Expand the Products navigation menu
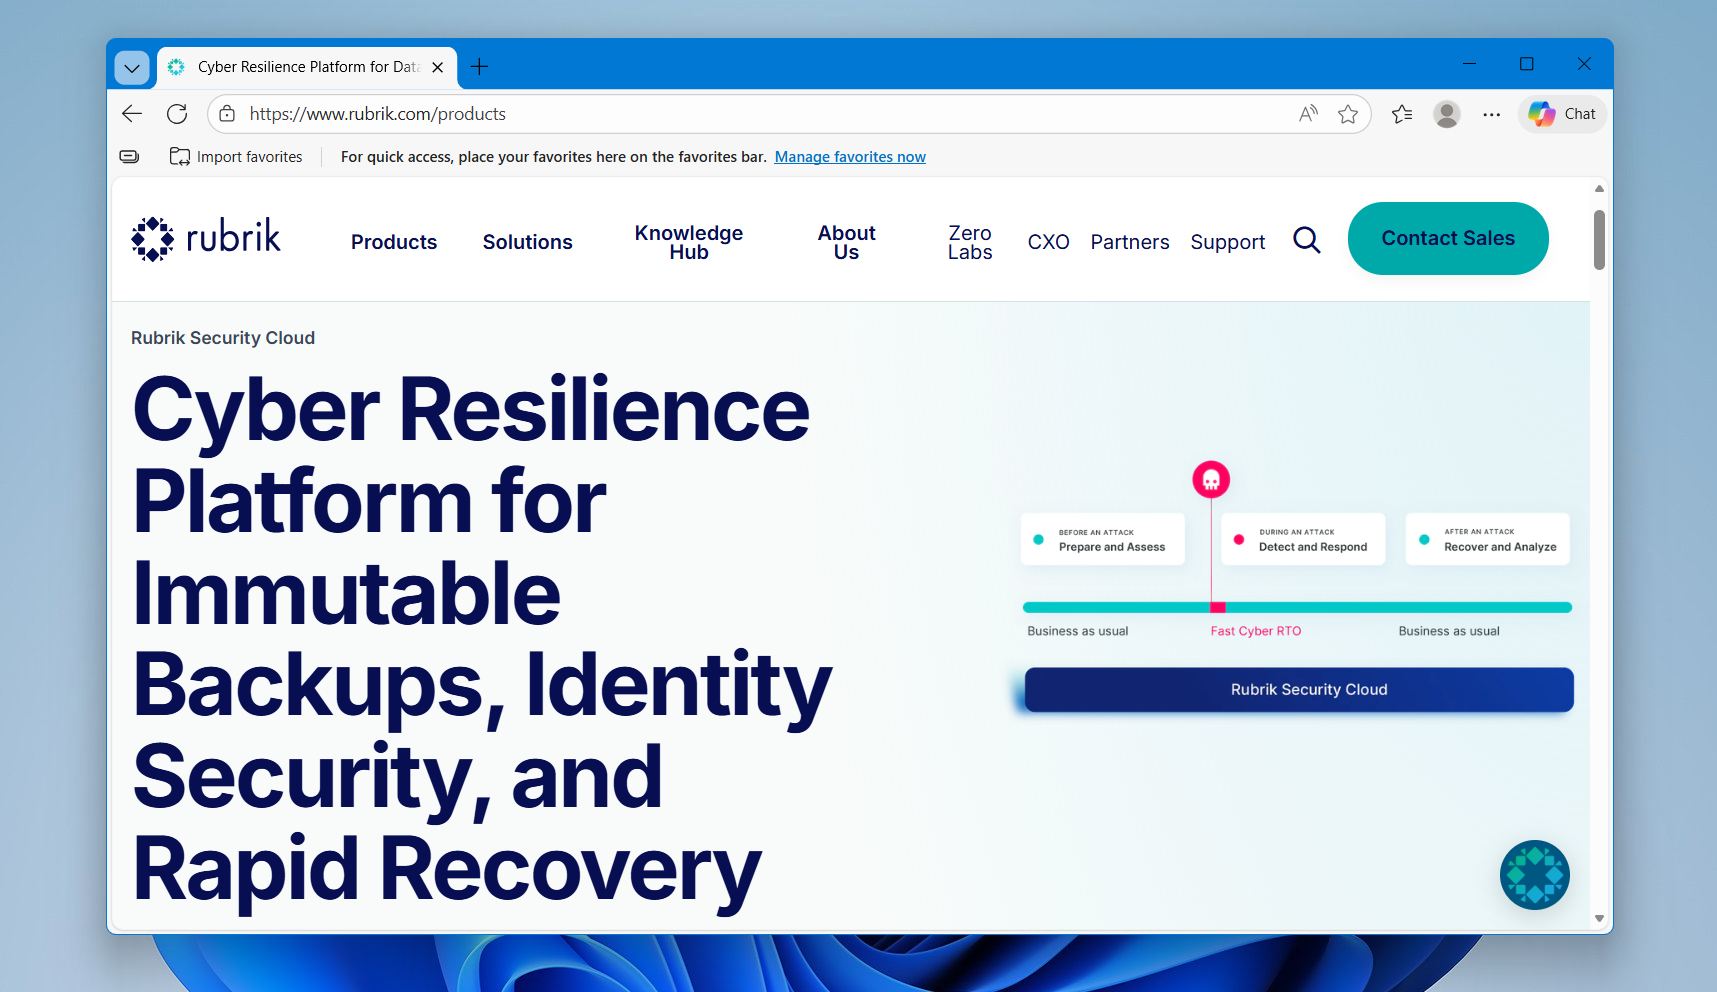 [x=394, y=242]
